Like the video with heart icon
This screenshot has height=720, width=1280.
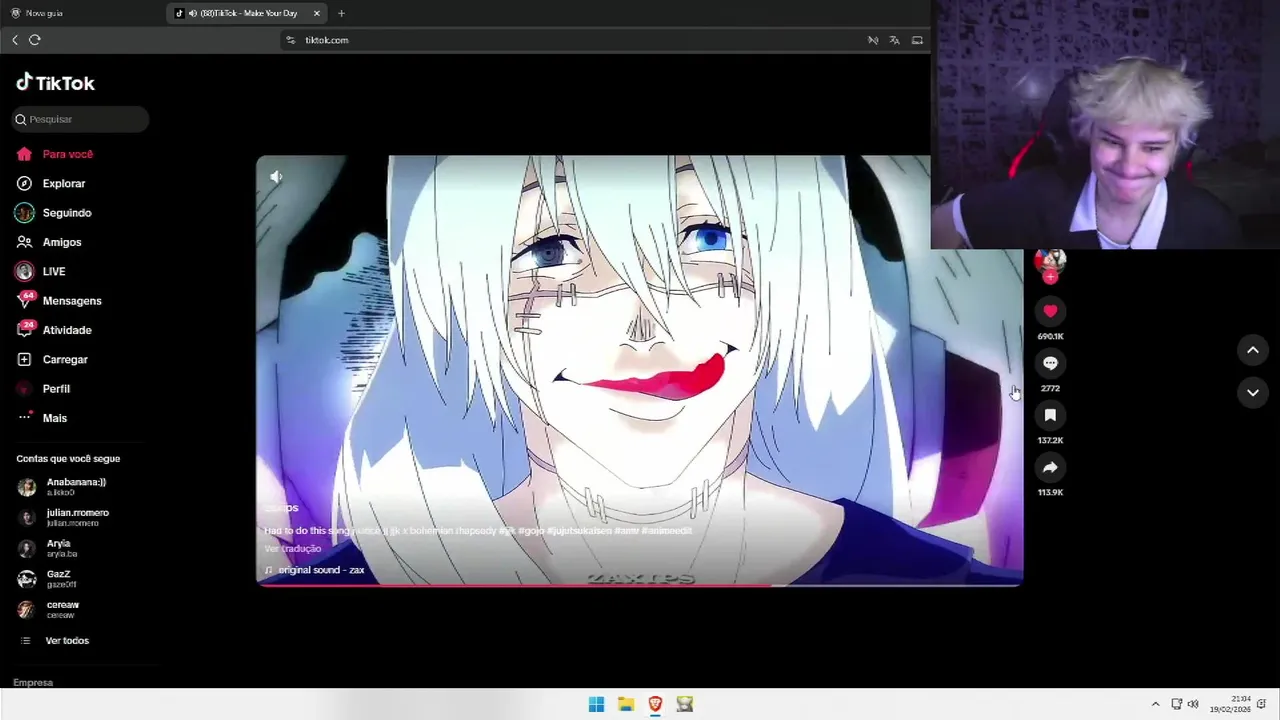click(1050, 311)
